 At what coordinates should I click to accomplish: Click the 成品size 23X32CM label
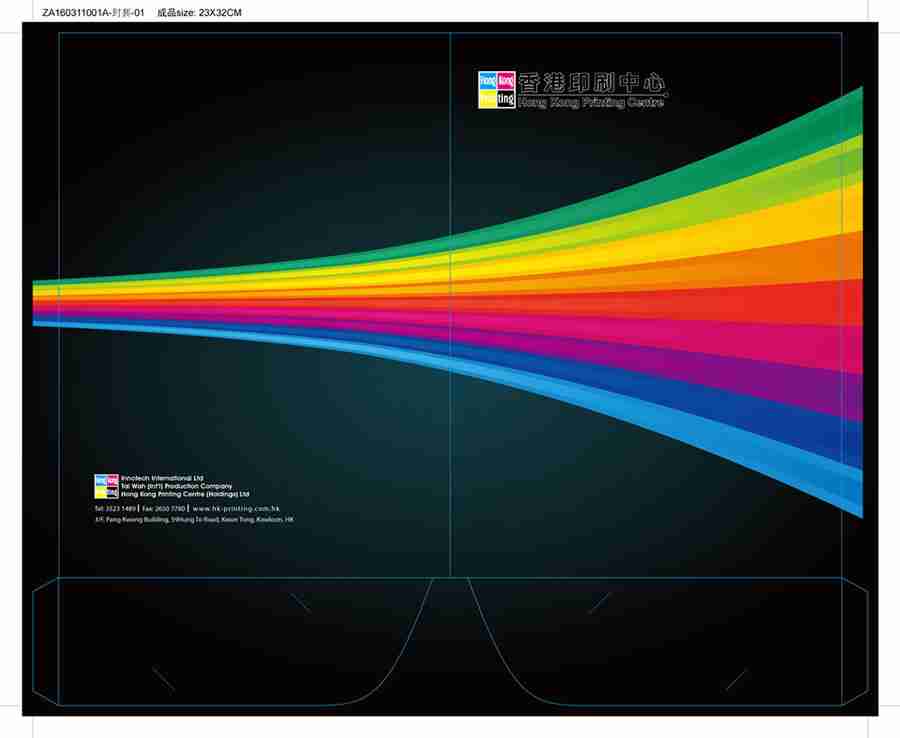200,12
